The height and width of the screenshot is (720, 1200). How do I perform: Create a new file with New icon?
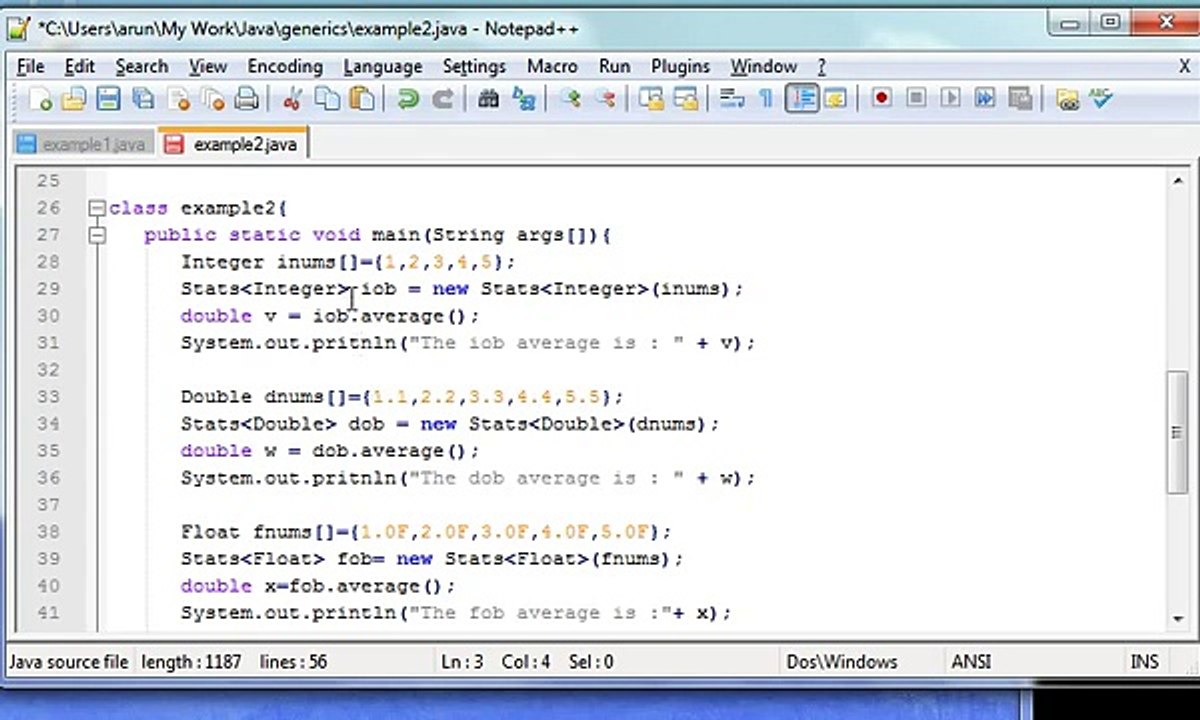click(40, 99)
